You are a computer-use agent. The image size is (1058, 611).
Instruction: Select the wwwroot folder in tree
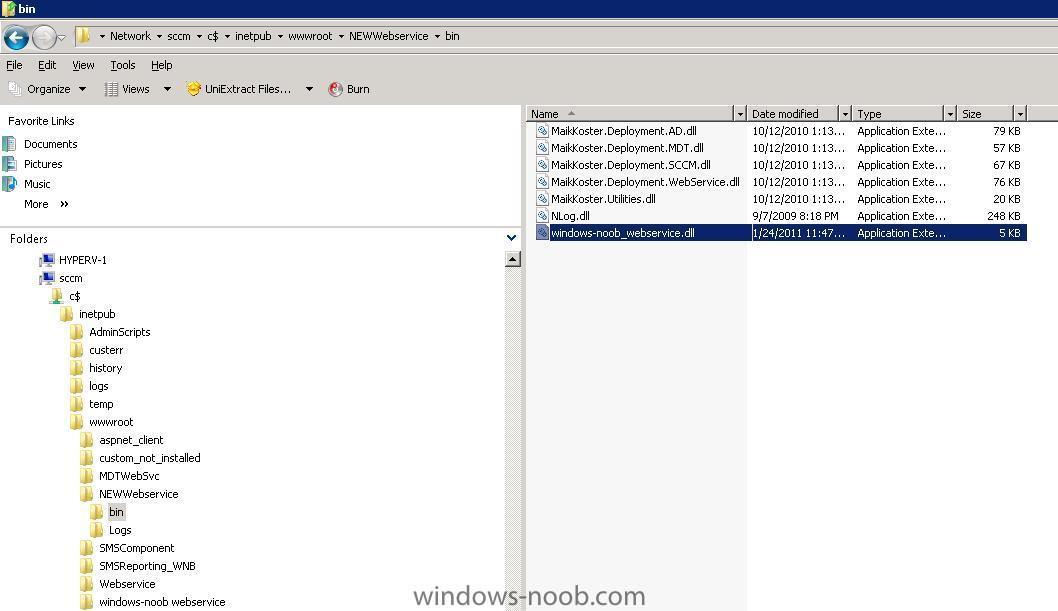tap(111, 422)
